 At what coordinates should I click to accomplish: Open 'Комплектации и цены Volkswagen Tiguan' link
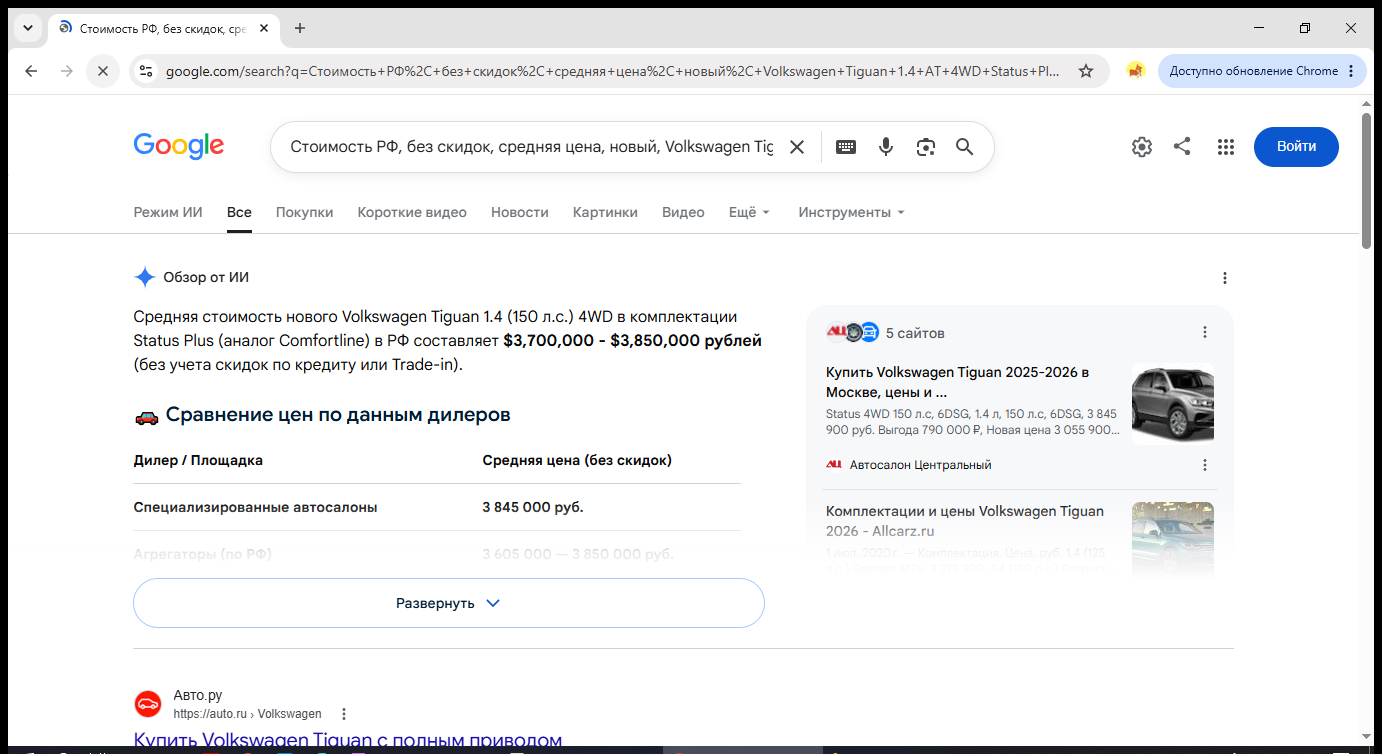click(965, 521)
